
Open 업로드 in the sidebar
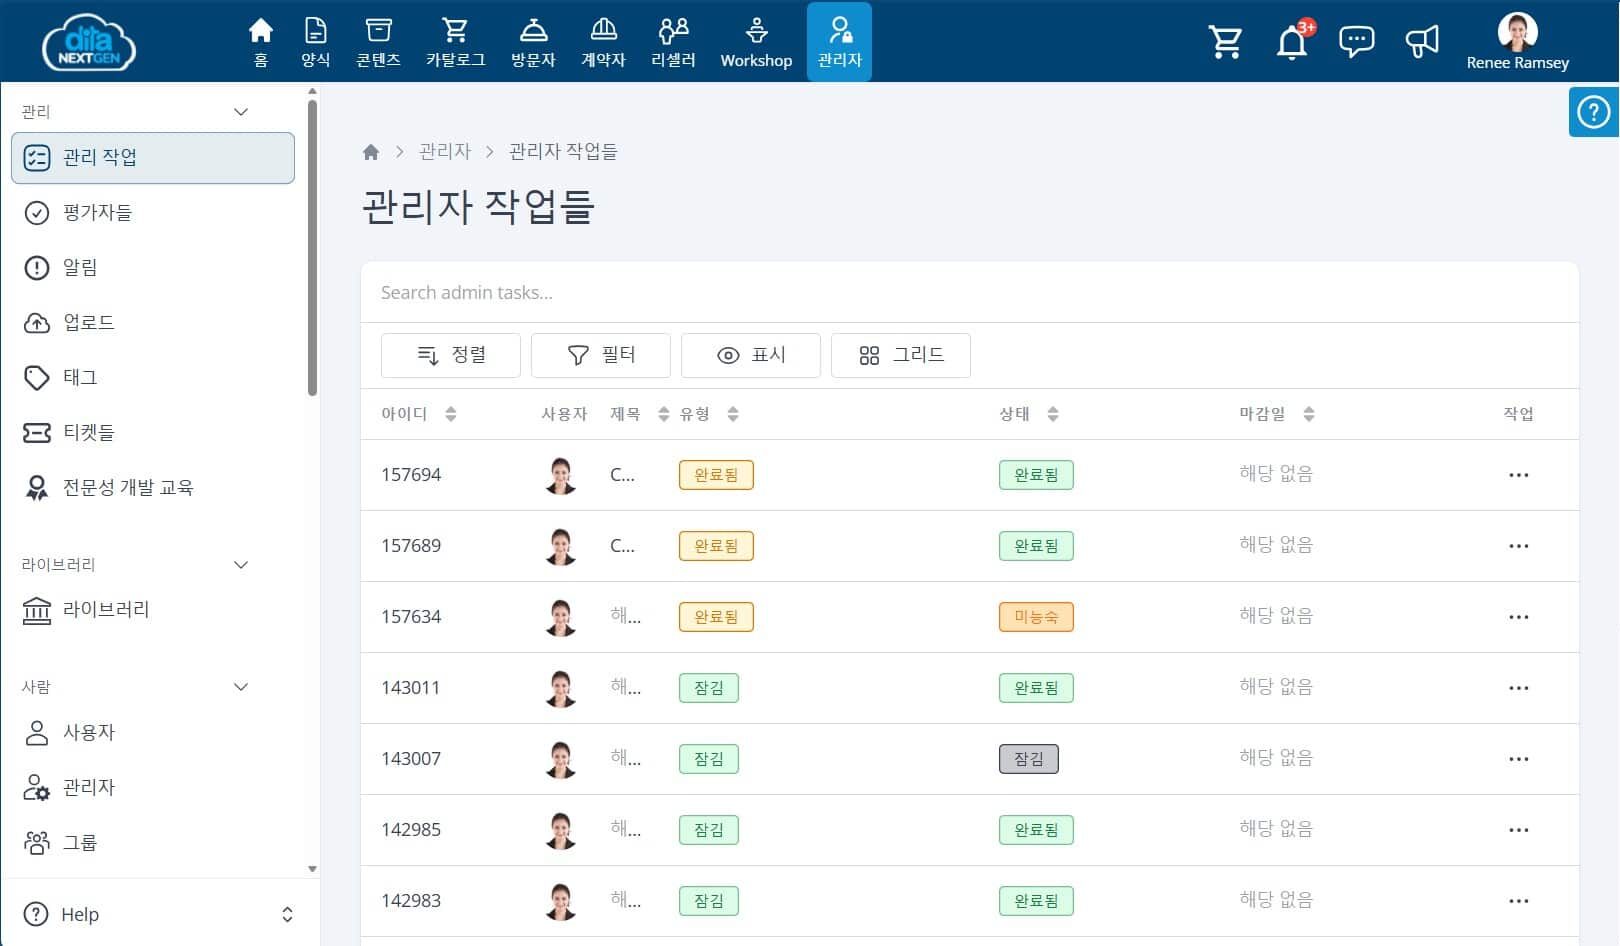[x=88, y=322]
